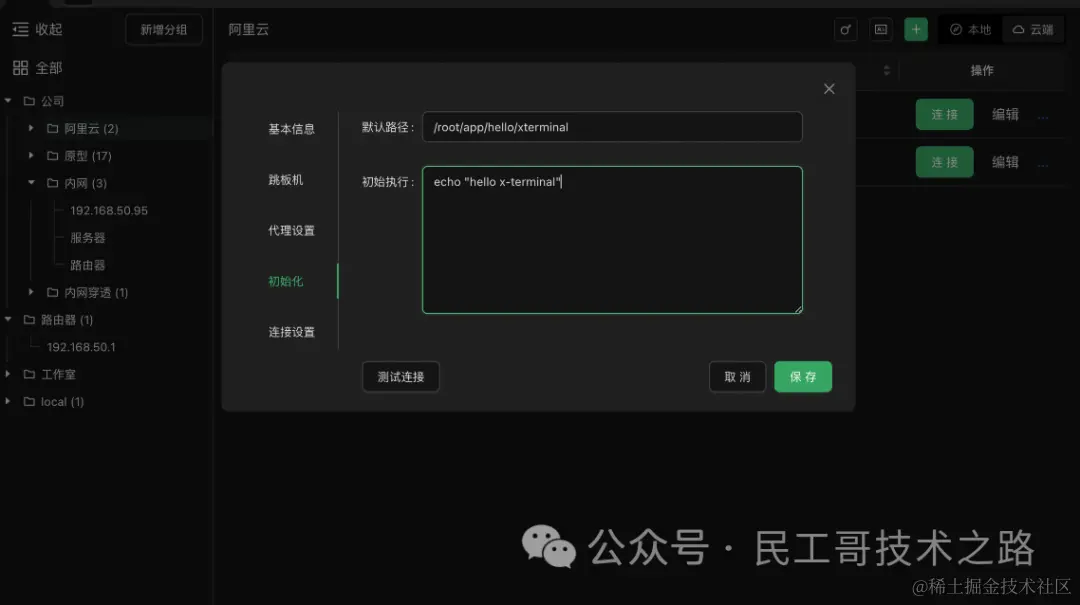Switch to the 跳板机 settings tab

285,179
